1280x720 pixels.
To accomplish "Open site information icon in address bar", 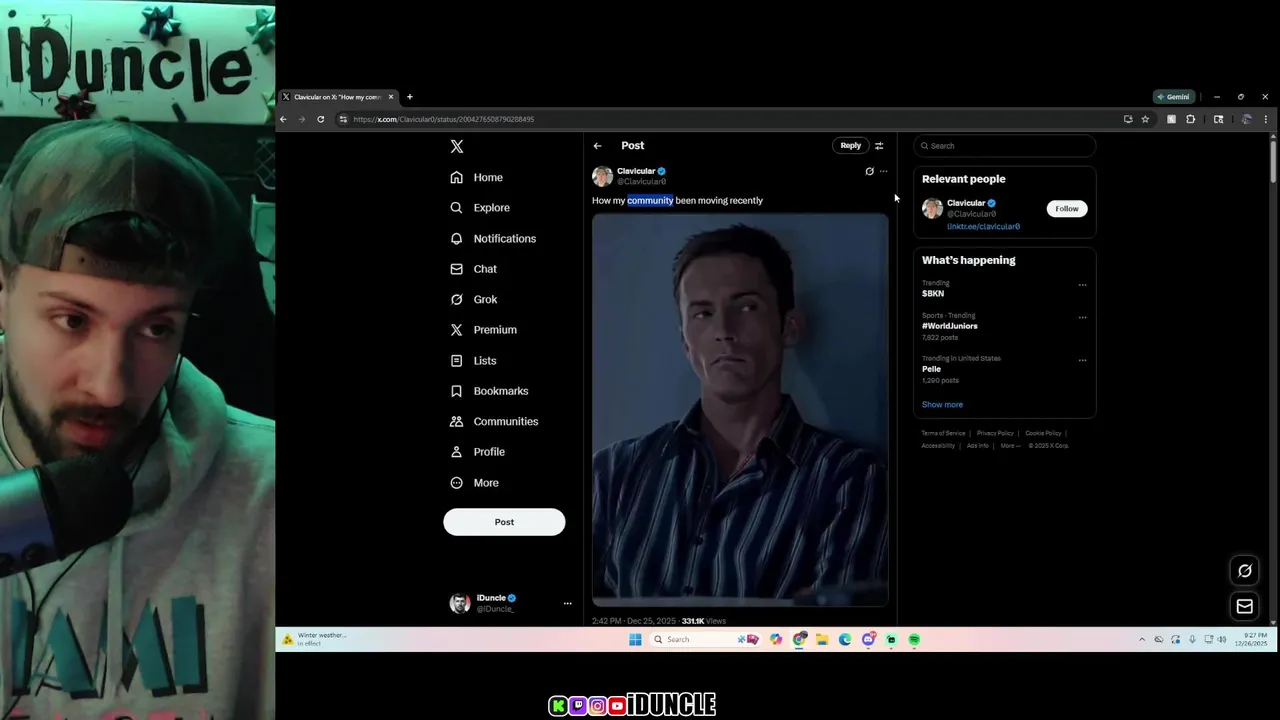I will pos(343,119).
